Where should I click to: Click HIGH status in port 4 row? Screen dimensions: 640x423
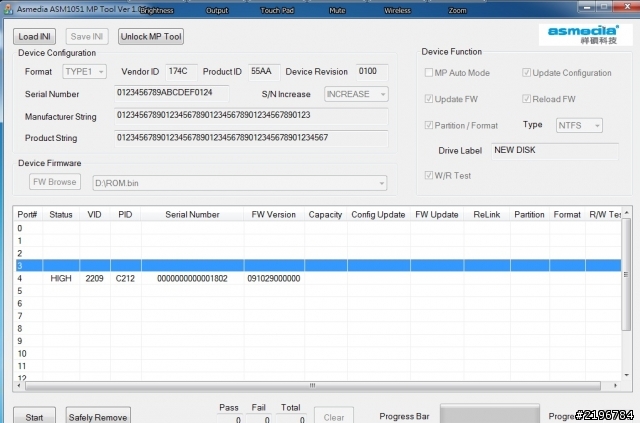(61, 278)
